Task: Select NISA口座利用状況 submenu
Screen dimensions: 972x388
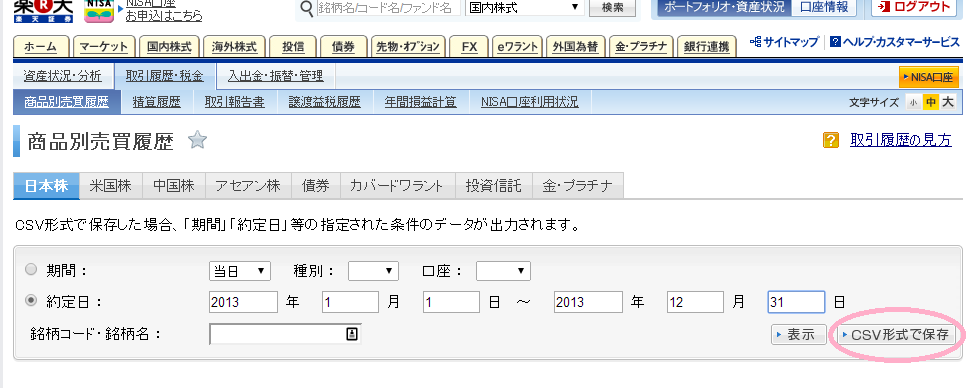Action: tap(529, 102)
